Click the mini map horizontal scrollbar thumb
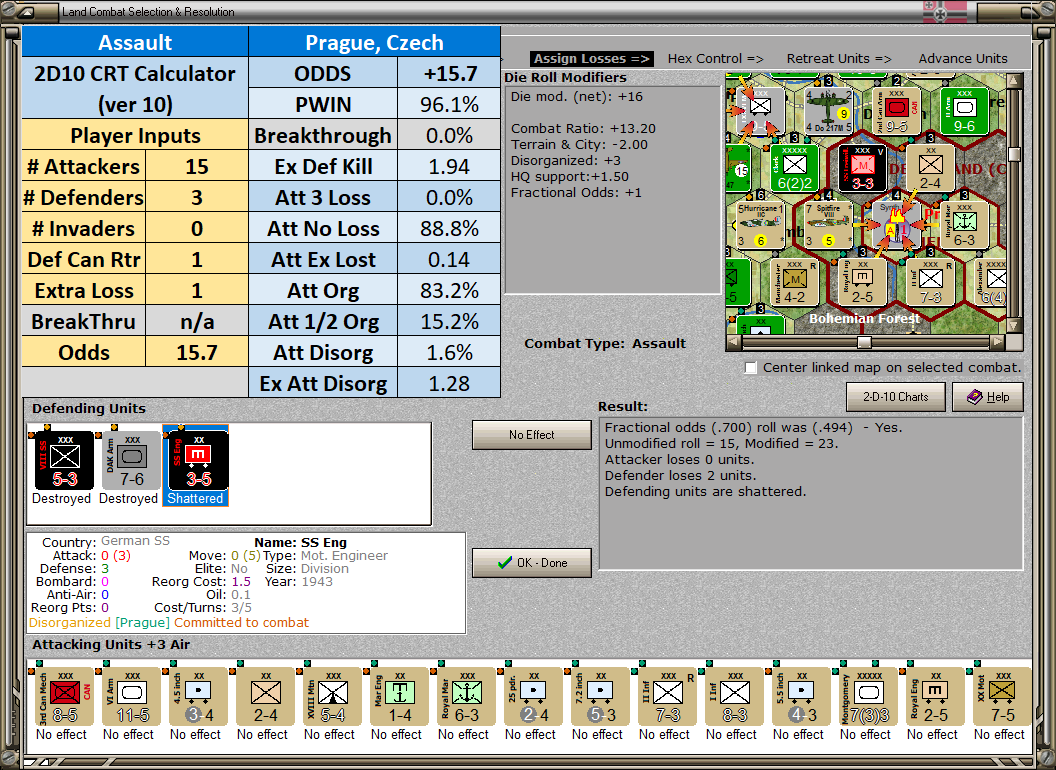This screenshot has width=1056, height=770. click(864, 342)
